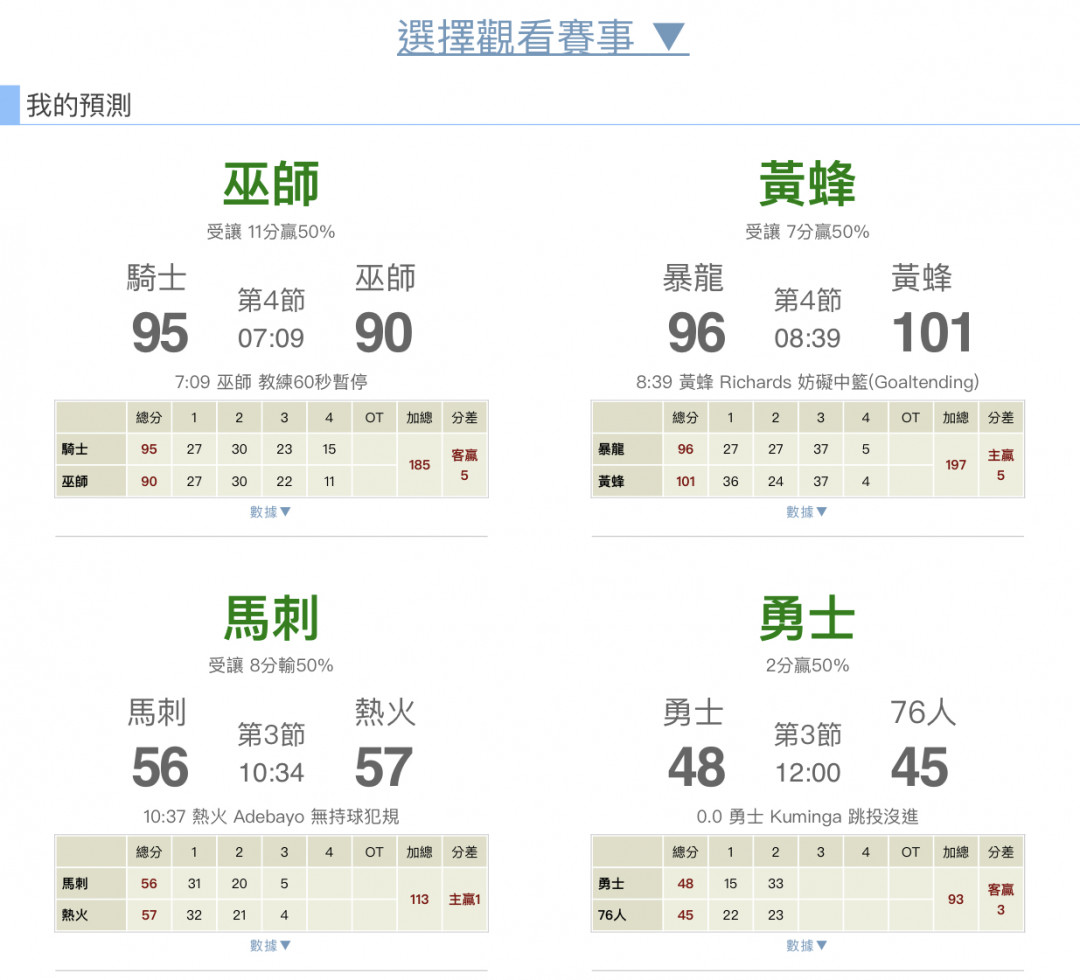Click the large 馬刺 score 56
1080x980 pixels.
click(x=160, y=767)
